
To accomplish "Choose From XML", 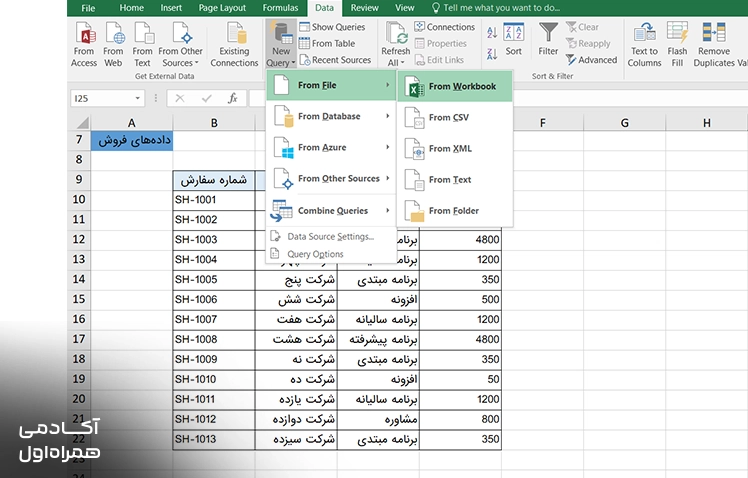I will 455,148.
